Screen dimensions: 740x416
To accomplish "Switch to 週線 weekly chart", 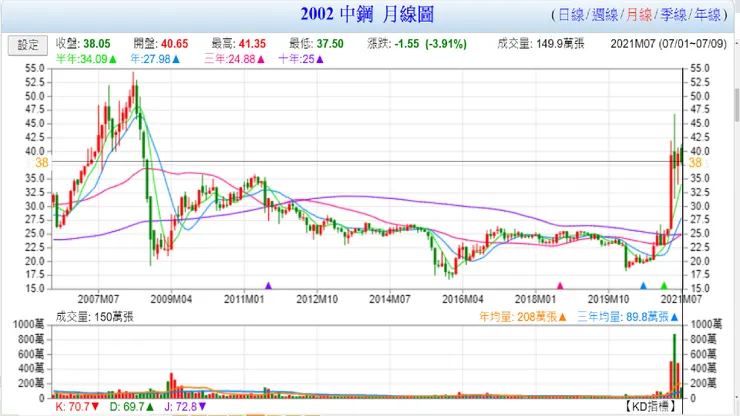I will tap(605, 15).
